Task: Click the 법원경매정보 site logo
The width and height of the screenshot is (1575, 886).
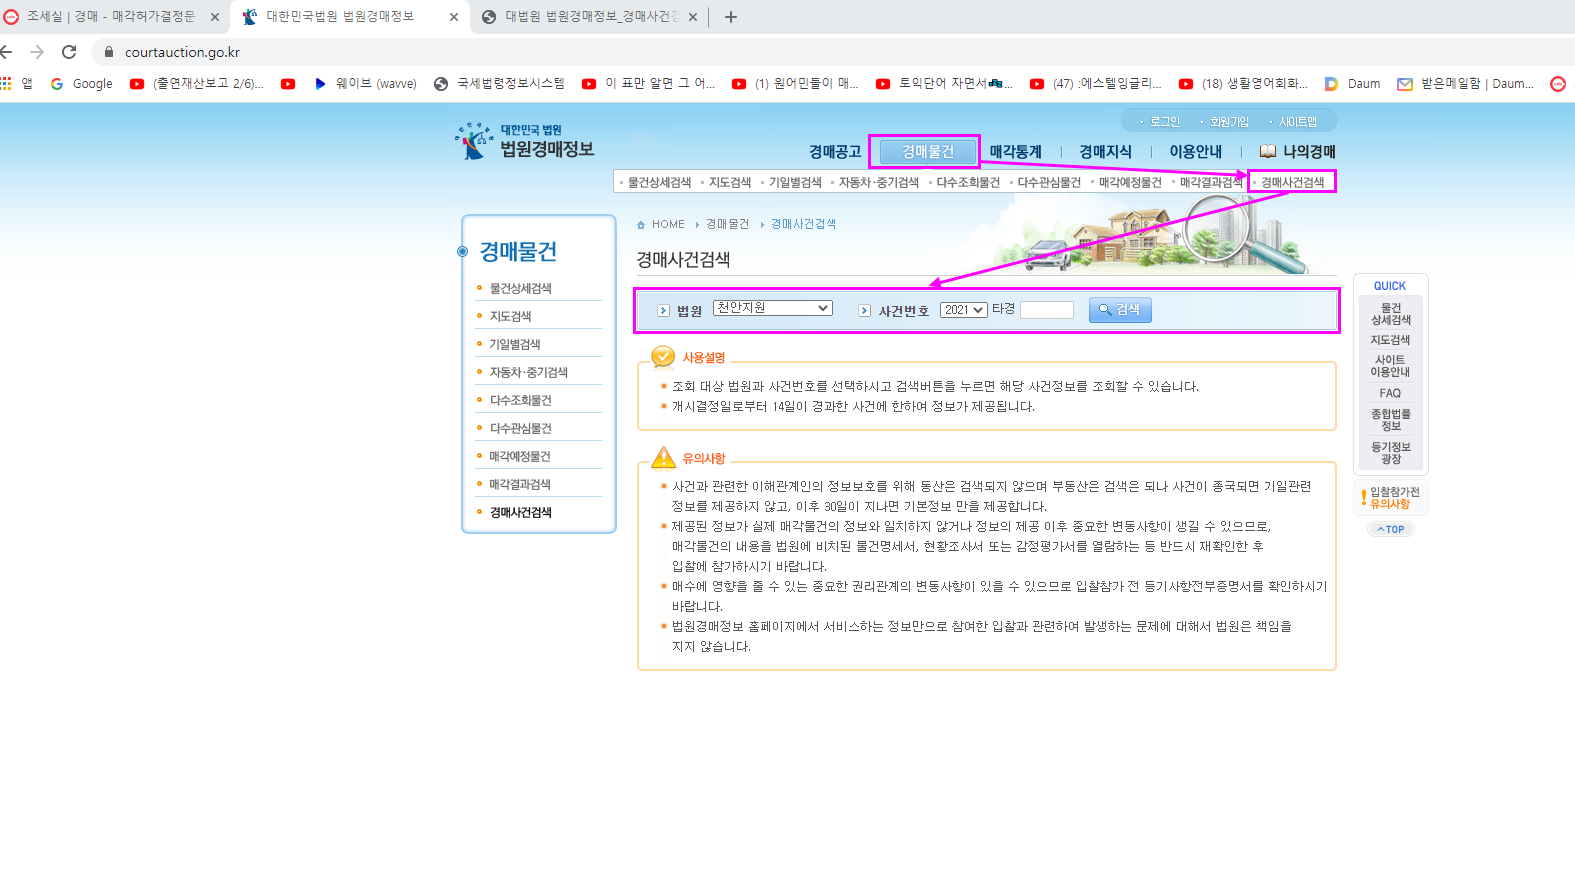Action: pos(525,142)
